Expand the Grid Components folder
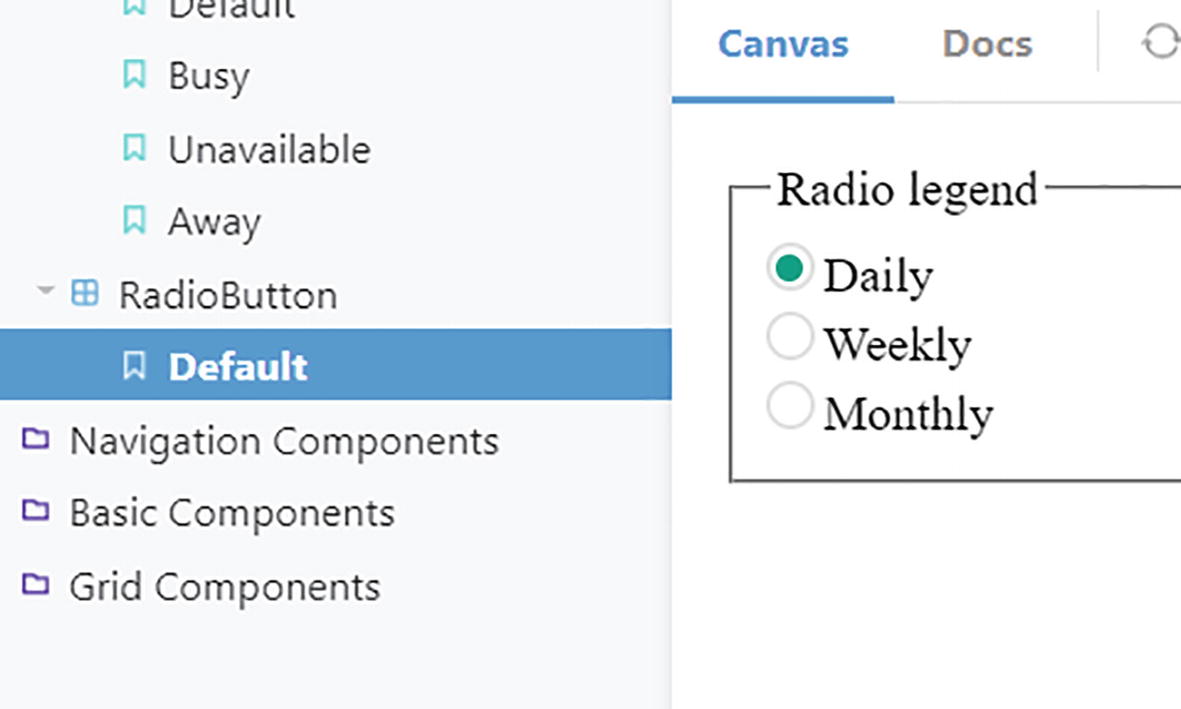 (224, 586)
